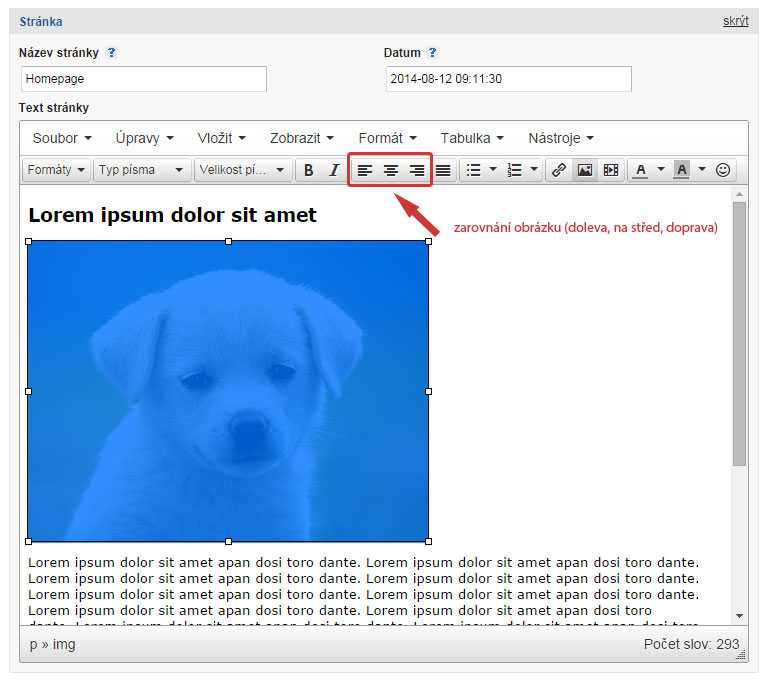Center align the image
The image size is (766, 681).
[391, 170]
